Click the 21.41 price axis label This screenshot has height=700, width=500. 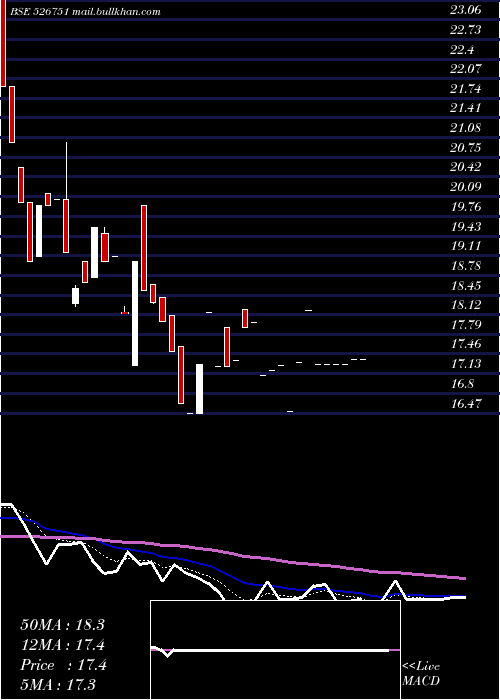(x=466, y=108)
